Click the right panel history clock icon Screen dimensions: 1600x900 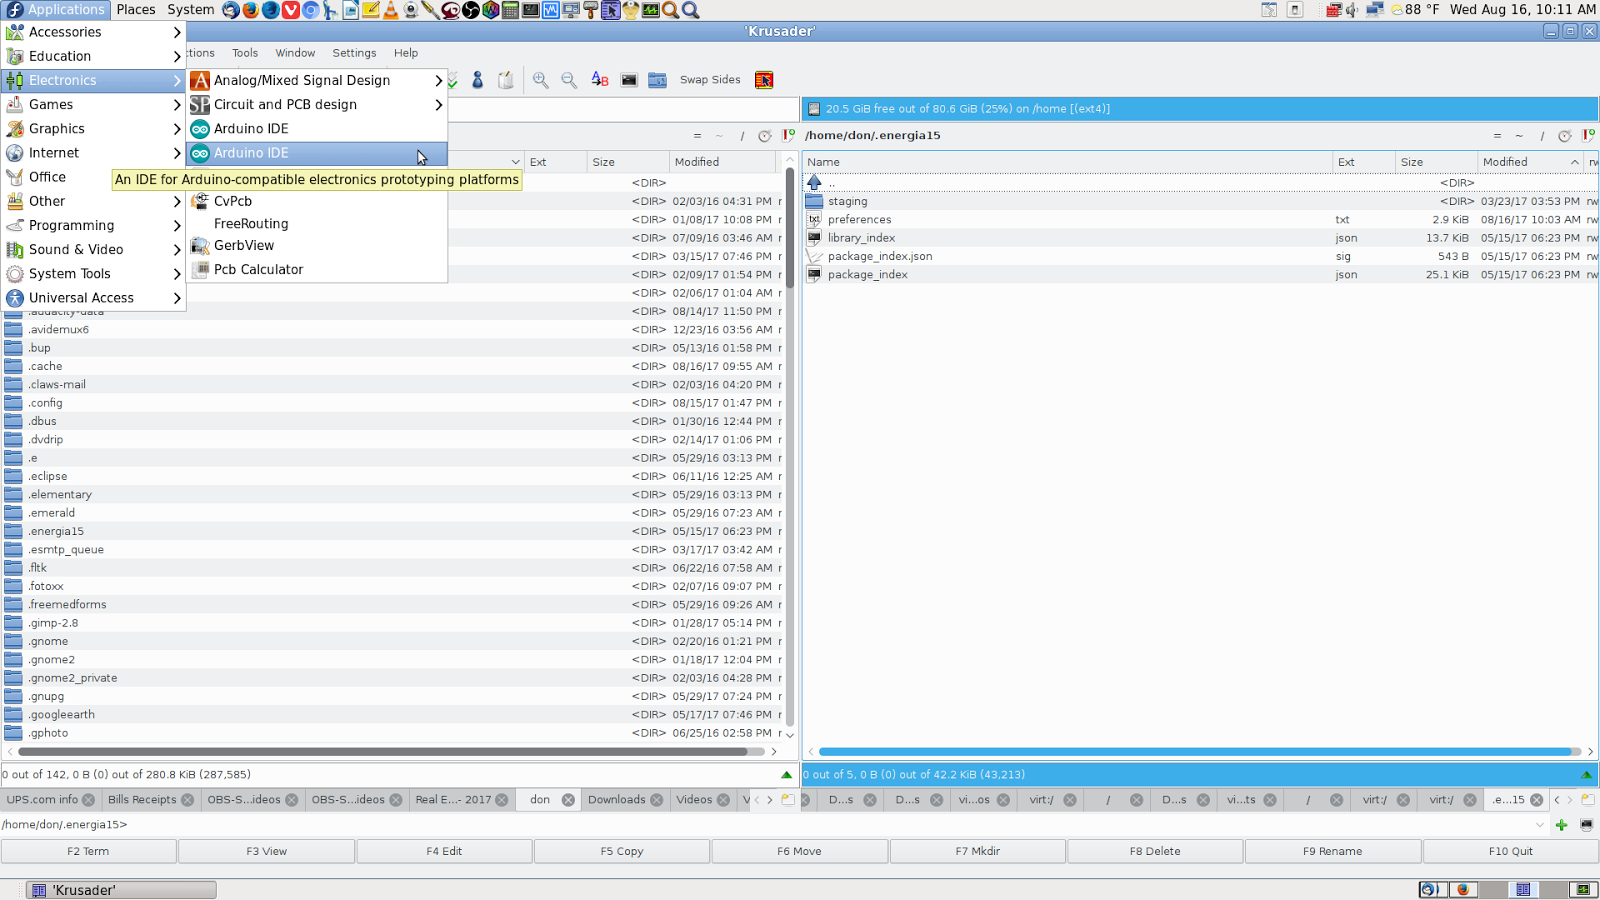[1565, 136]
